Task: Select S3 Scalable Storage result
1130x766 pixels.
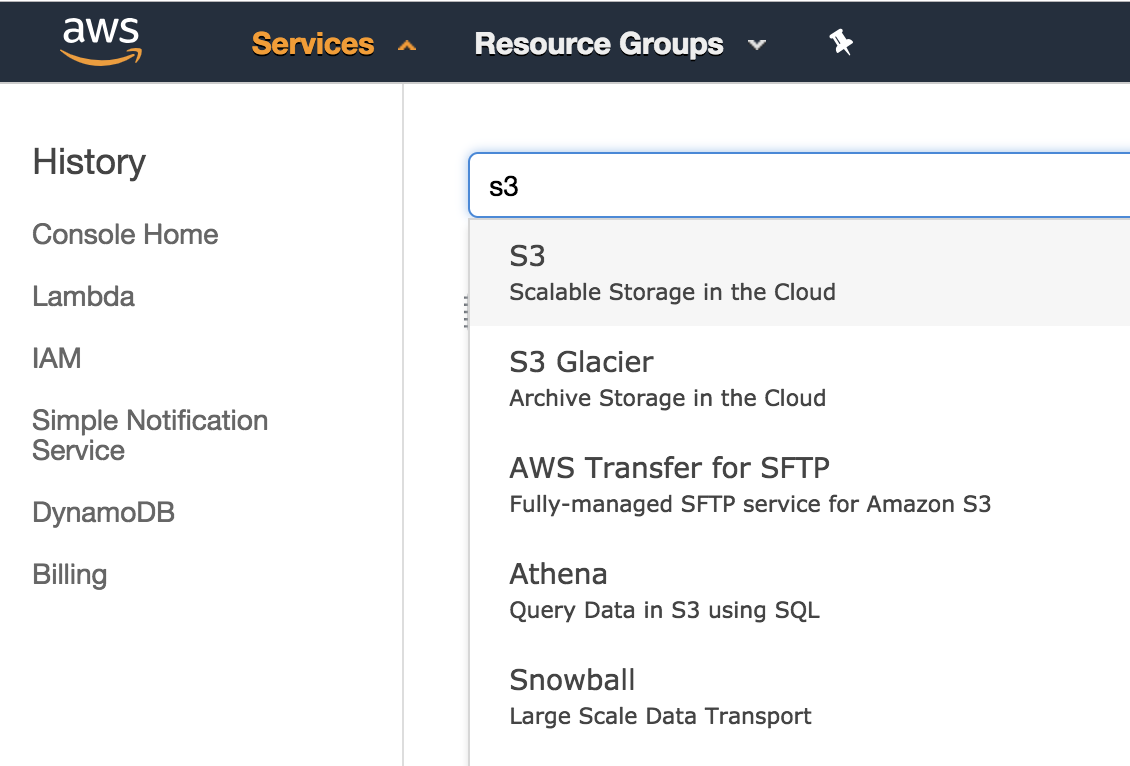Action: (800, 273)
